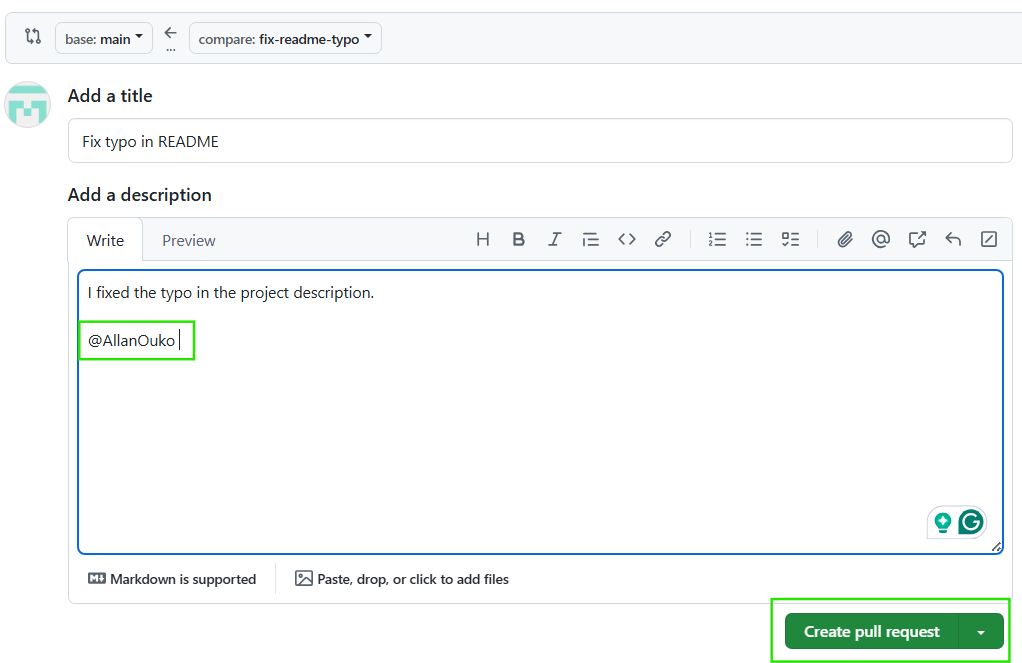
Task: Attach files with the paperclip icon
Action: (x=845, y=239)
